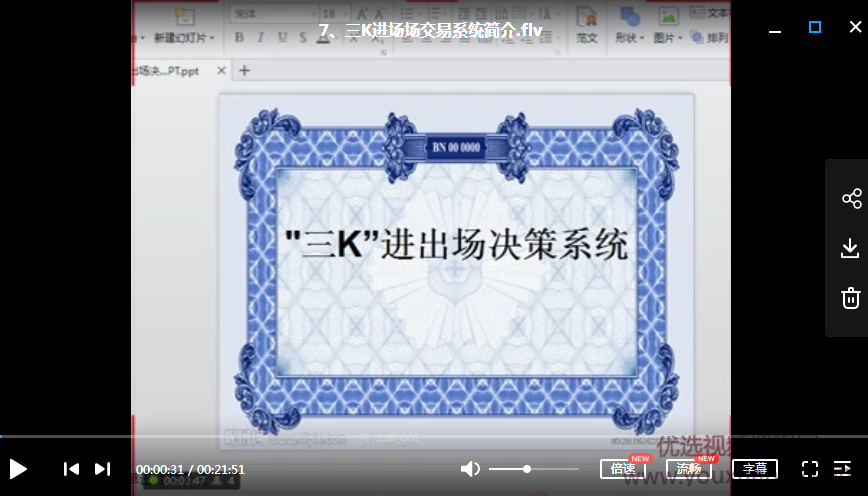The height and width of the screenshot is (496, 868).
Task: Open the 字幕 subtitle settings
Action: coord(755,468)
